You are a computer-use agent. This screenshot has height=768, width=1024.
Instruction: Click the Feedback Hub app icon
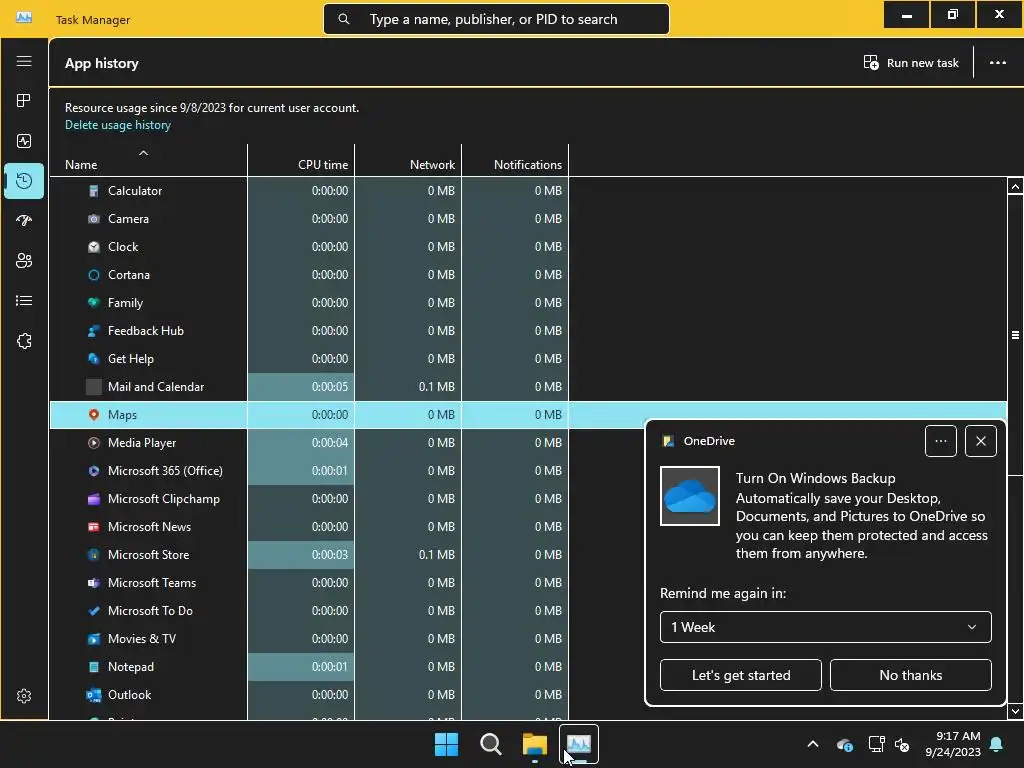coord(94,331)
